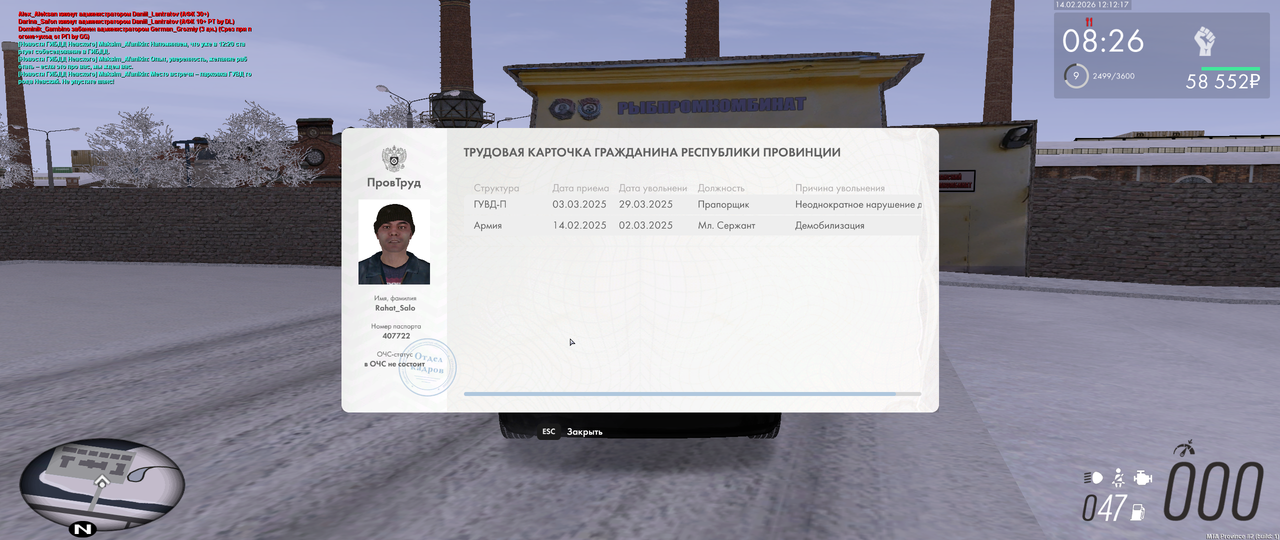Click passport number 407722
The image size is (1280, 540).
[396, 336]
